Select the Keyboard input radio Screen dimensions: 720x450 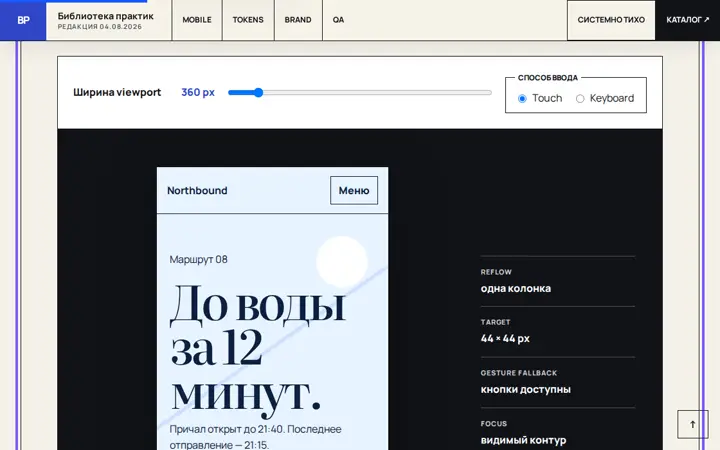click(x=580, y=99)
